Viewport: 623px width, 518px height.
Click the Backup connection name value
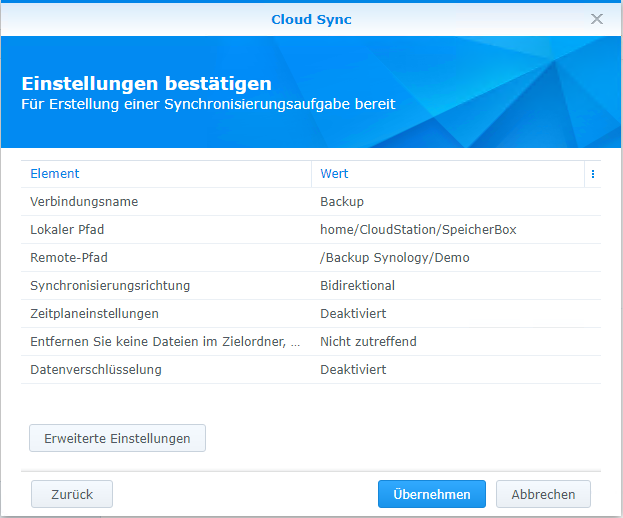pyautogui.click(x=342, y=202)
